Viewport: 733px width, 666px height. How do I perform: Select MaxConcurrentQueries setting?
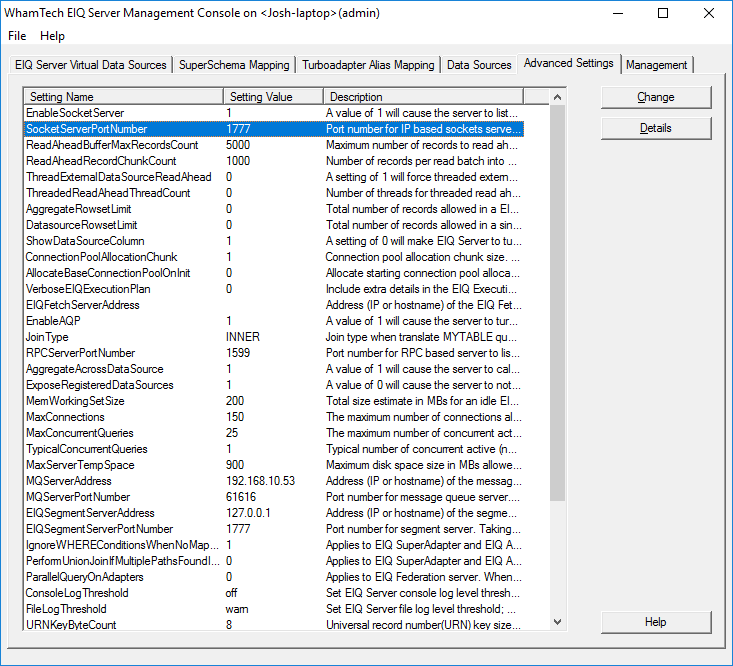point(273,433)
